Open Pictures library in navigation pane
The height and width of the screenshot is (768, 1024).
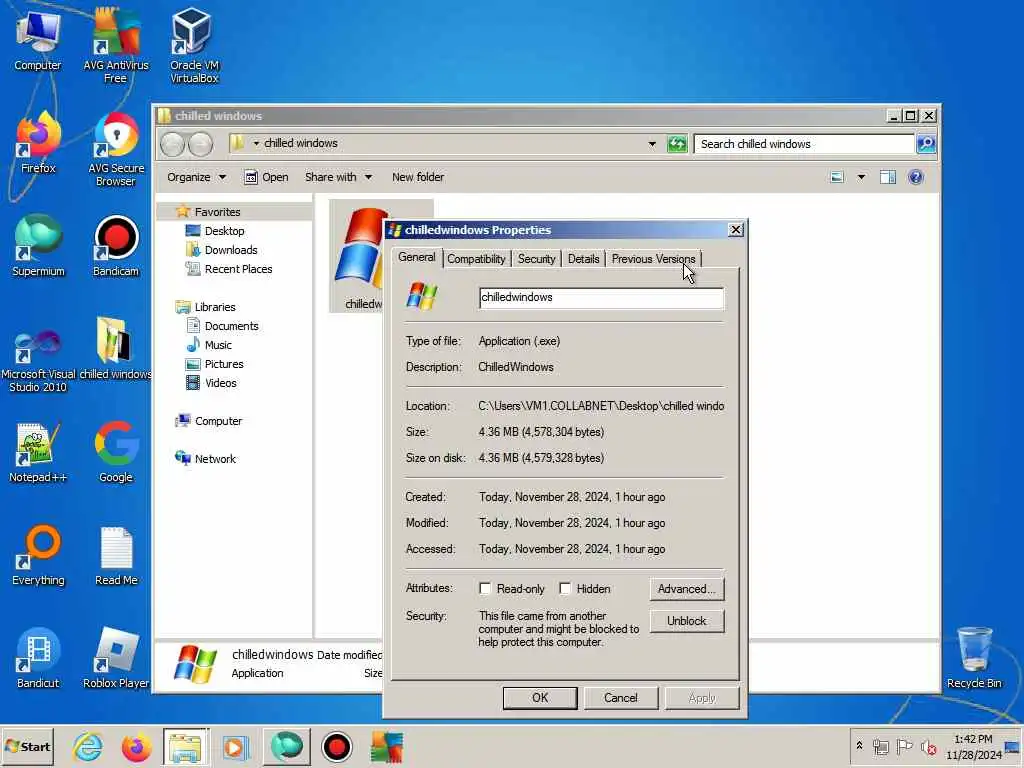click(215, 364)
